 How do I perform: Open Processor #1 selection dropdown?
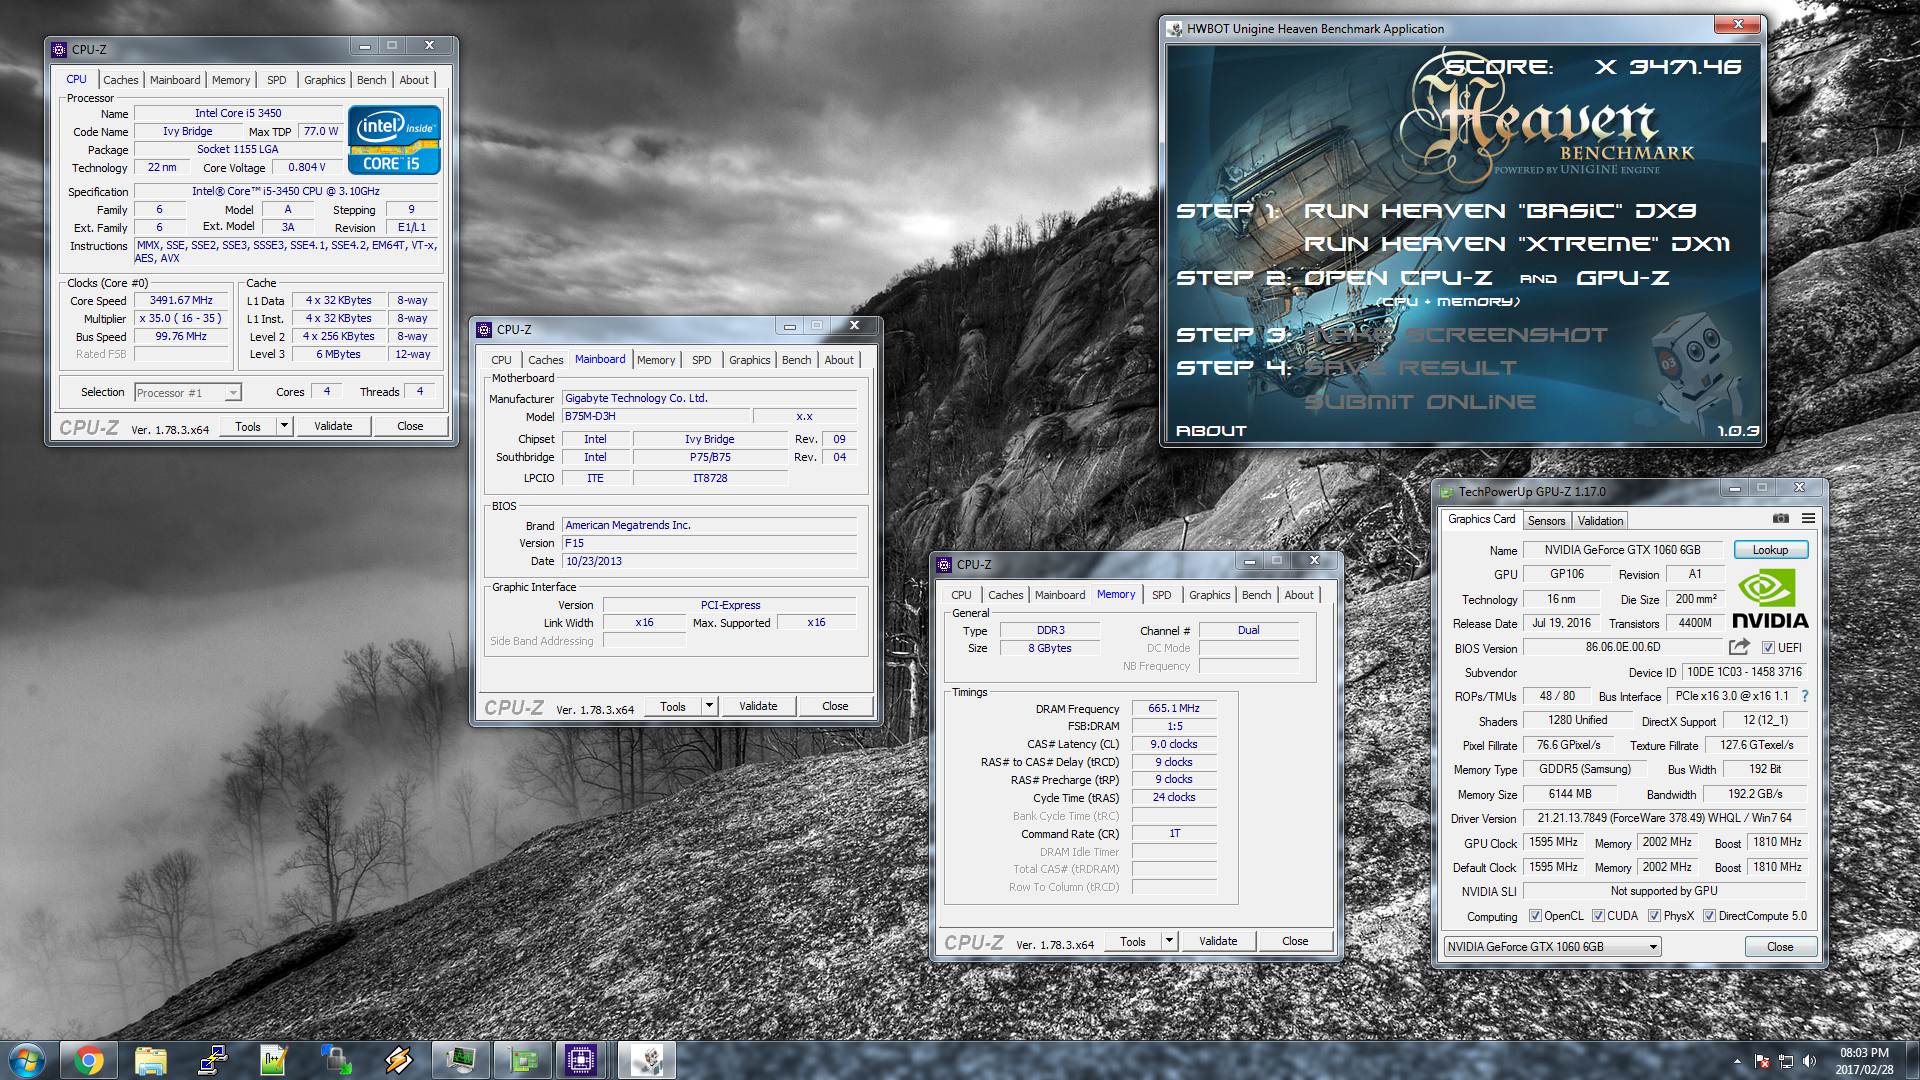[x=188, y=393]
